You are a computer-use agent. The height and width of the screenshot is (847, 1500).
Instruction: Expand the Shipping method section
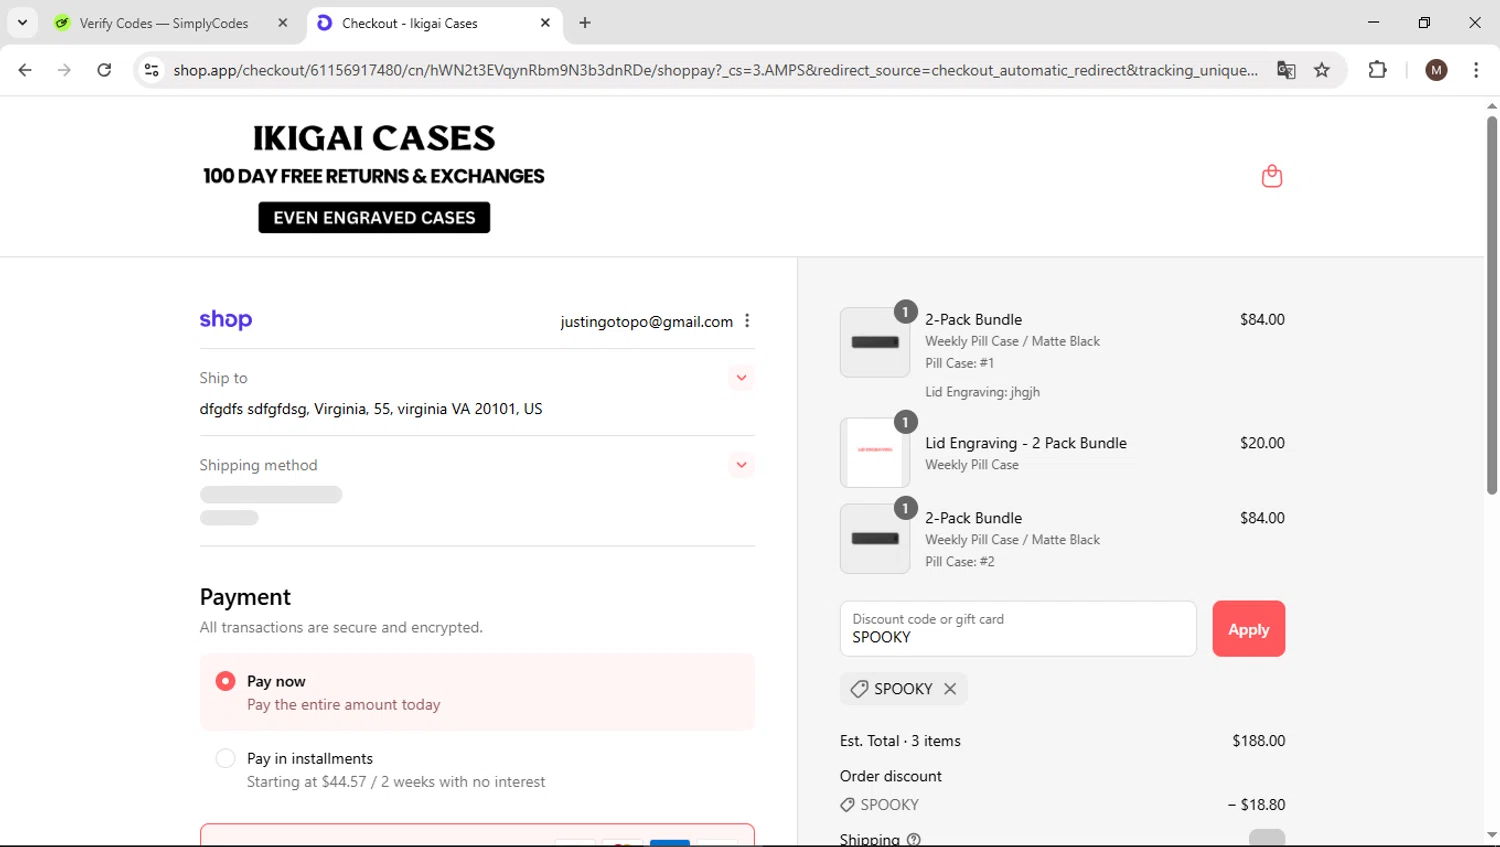[741, 465]
